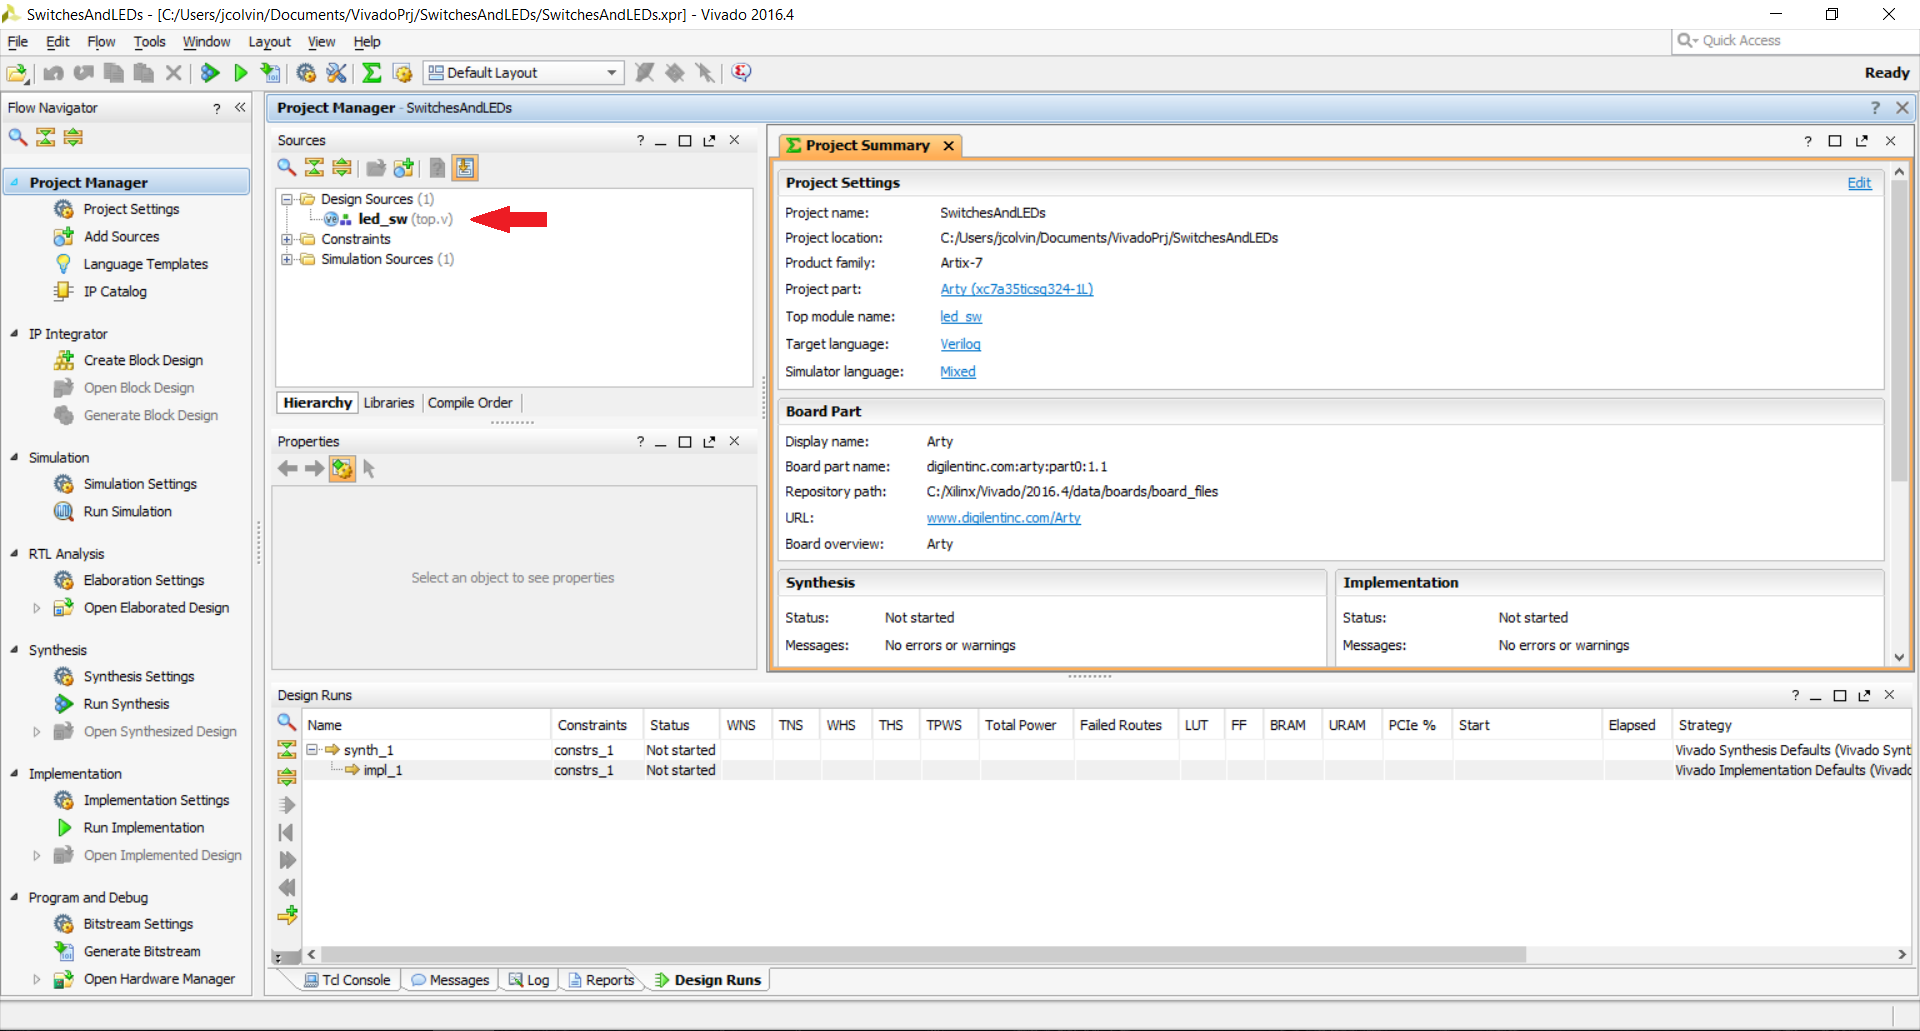The image size is (1920, 1031).
Task: Open the www.digilentinc.com/Arty link
Action: click(1003, 518)
